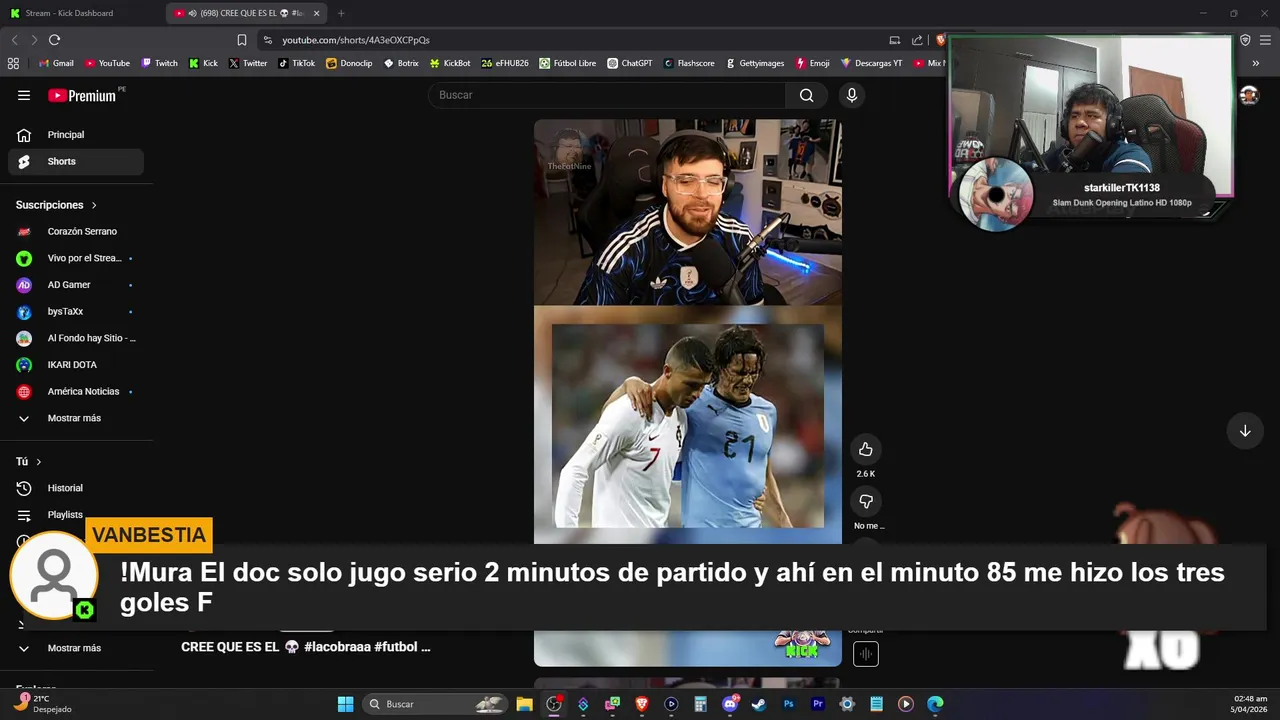Open the América Noticias subscription
This screenshot has width=1280, height=720.
pyautogui.click(x=75, y=391)
